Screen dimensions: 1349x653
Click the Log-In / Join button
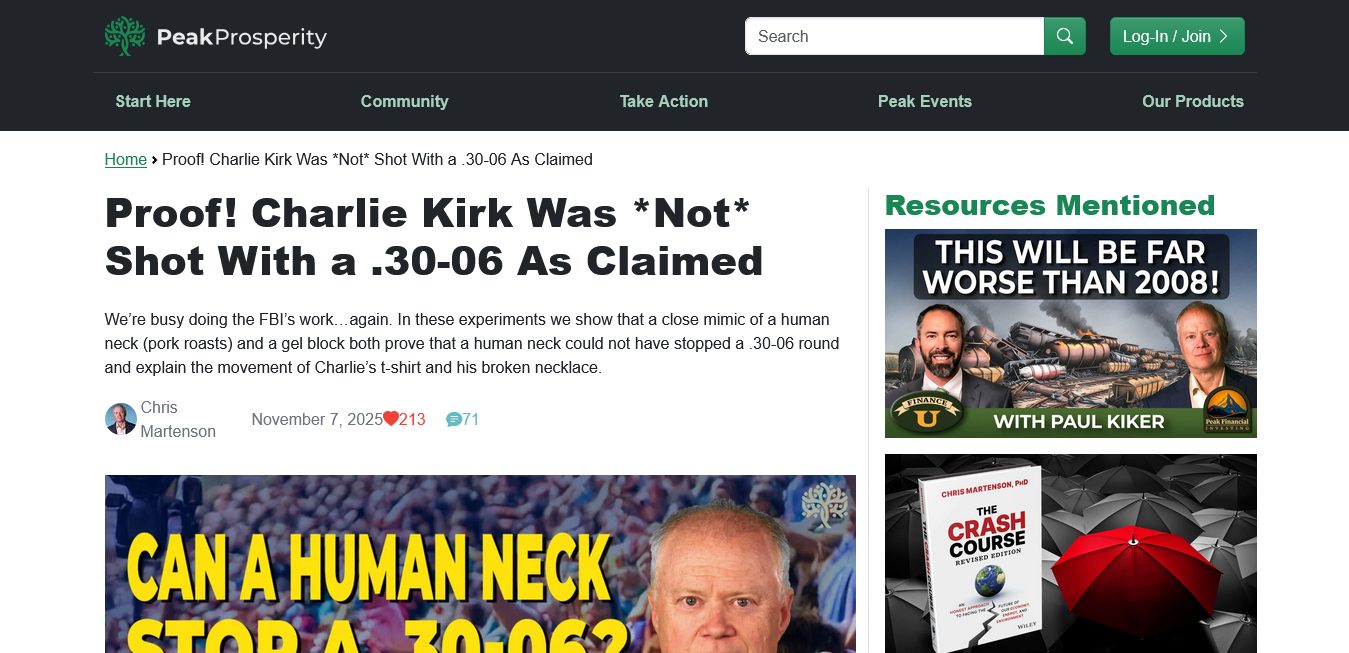1177,36
